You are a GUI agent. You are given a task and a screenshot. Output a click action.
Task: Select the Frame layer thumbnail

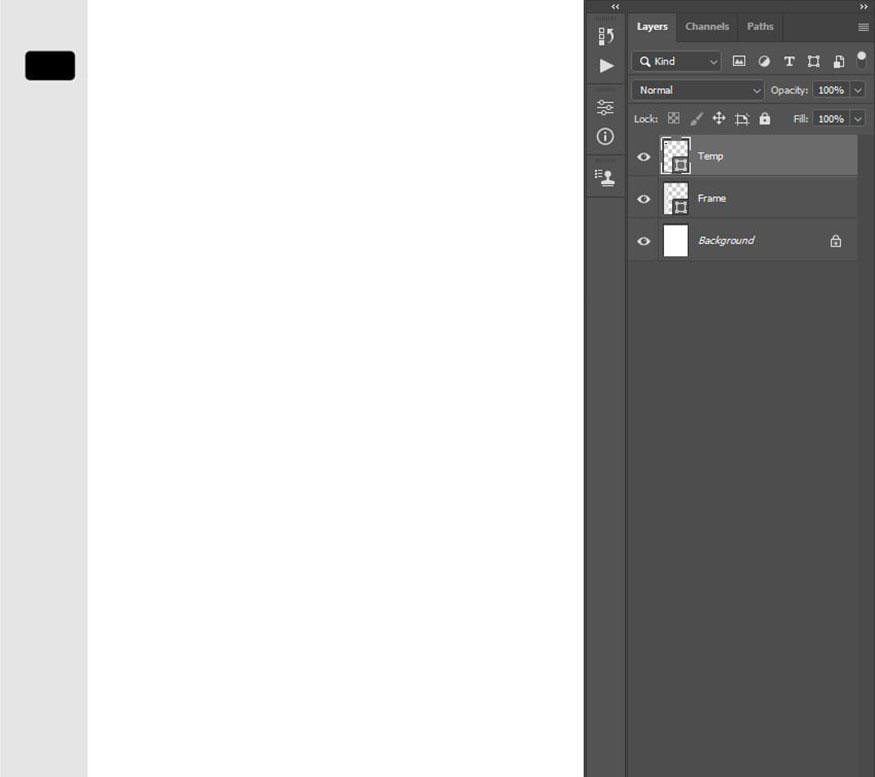(675, 198)
